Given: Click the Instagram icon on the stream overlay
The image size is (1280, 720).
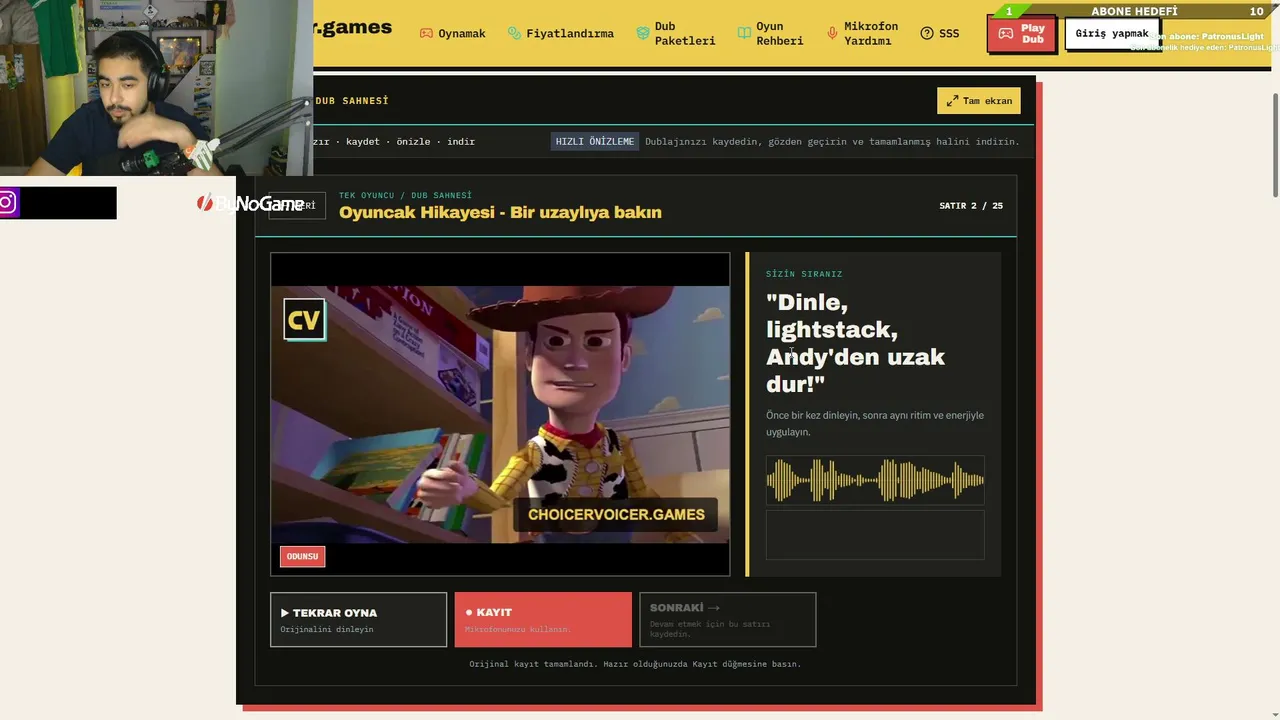Looking at the screenshot, I should 7,203.
